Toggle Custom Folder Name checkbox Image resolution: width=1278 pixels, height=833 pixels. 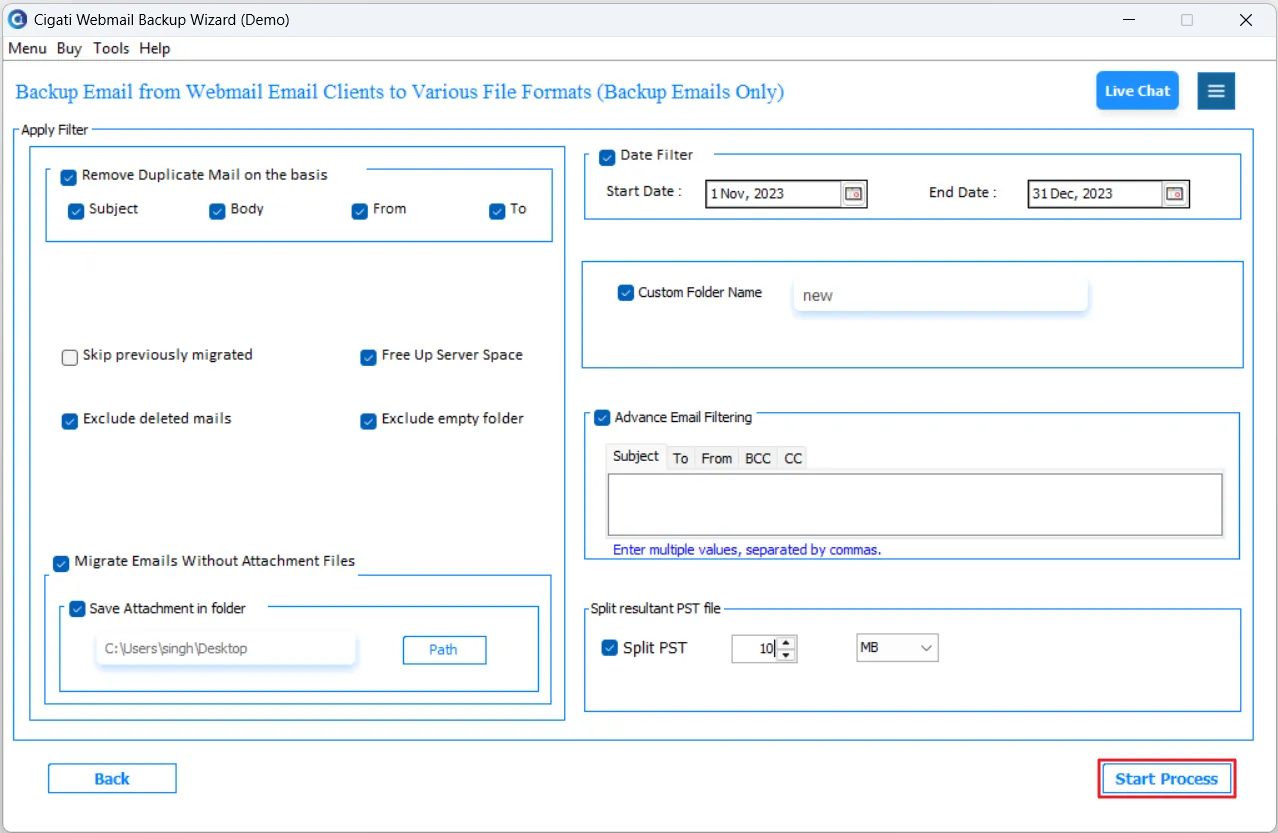coord(626,293)
